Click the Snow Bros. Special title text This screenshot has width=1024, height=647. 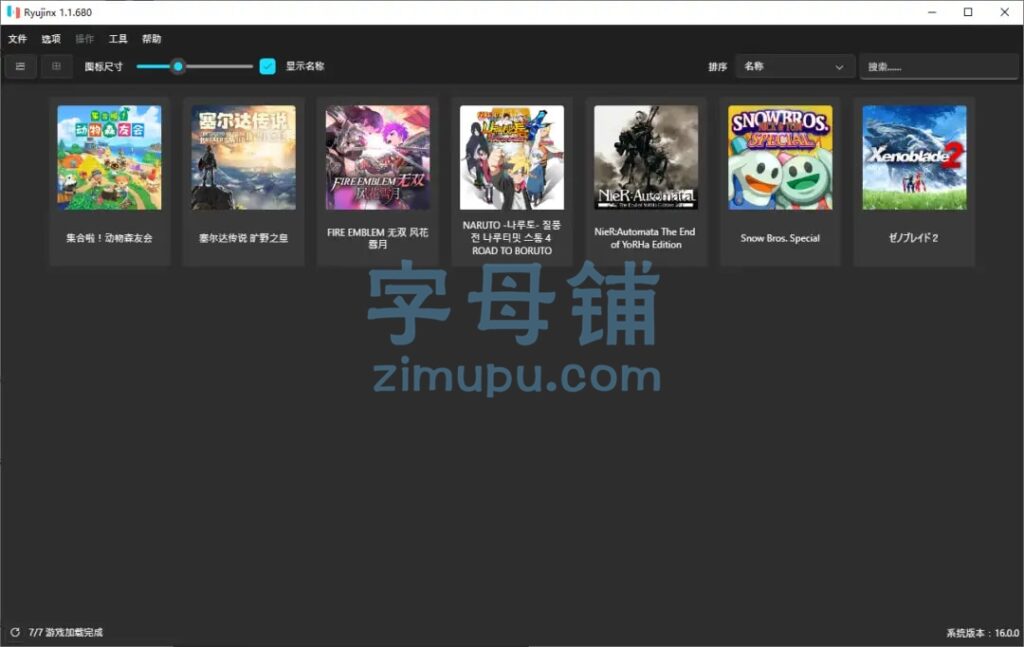click(x=780, y=238)
